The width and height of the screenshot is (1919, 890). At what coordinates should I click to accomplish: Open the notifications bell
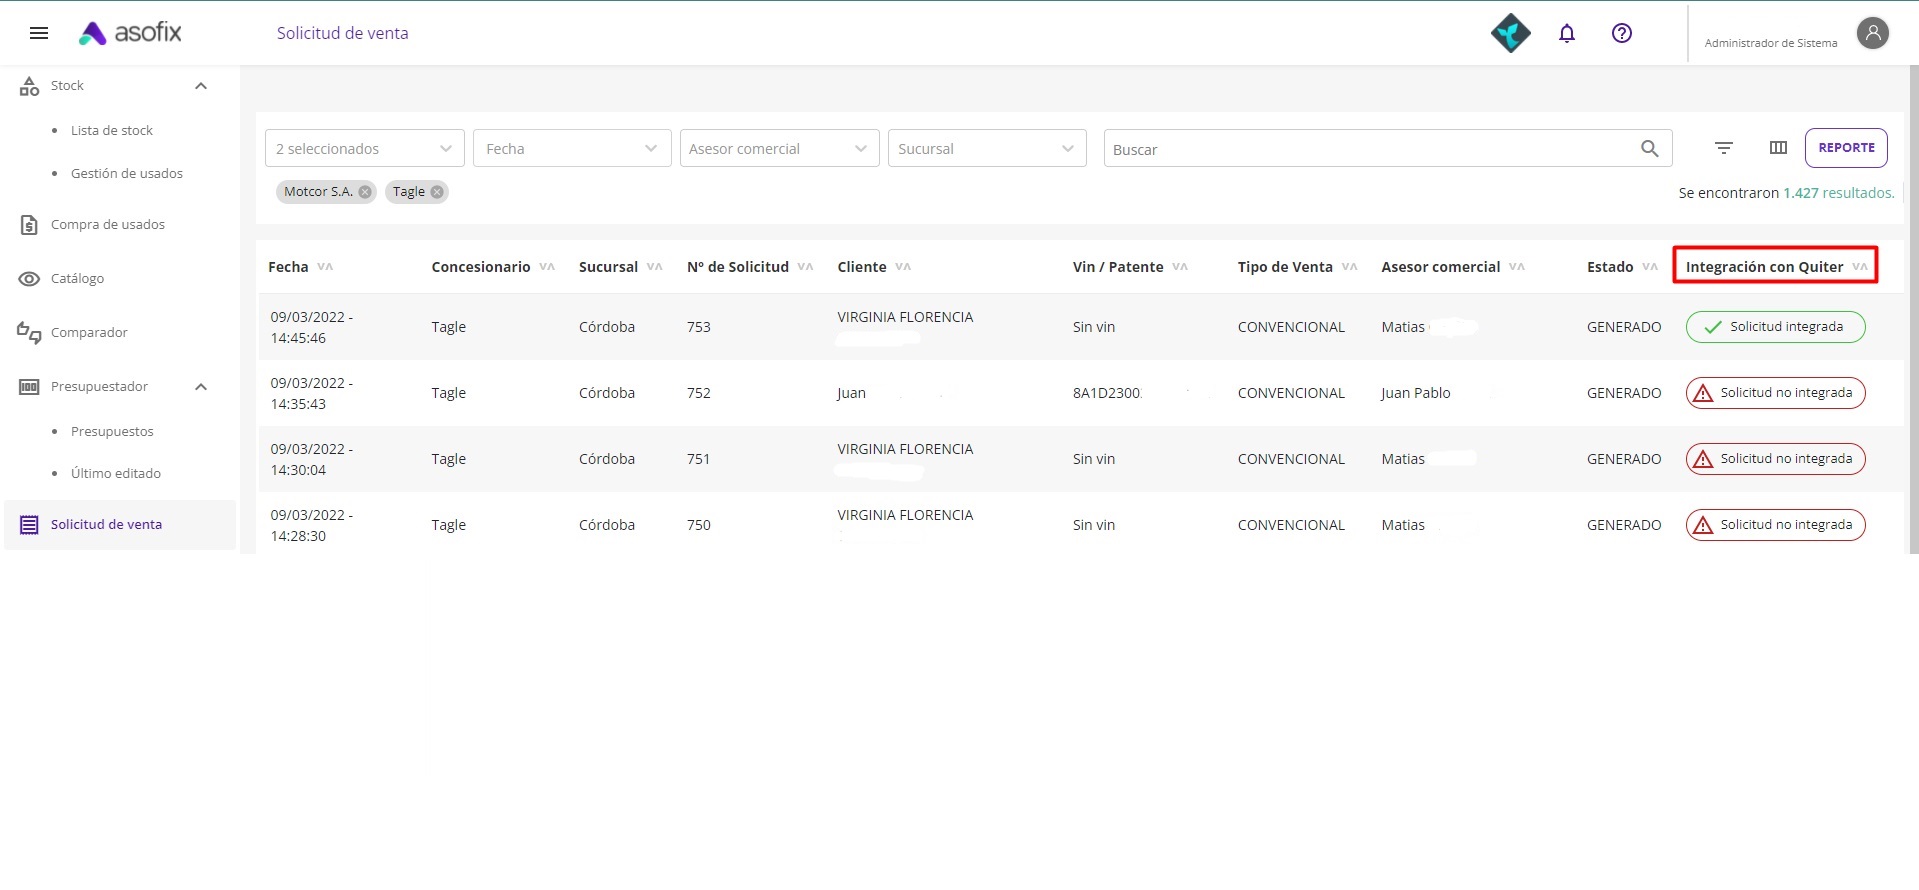coord(1567,33)
